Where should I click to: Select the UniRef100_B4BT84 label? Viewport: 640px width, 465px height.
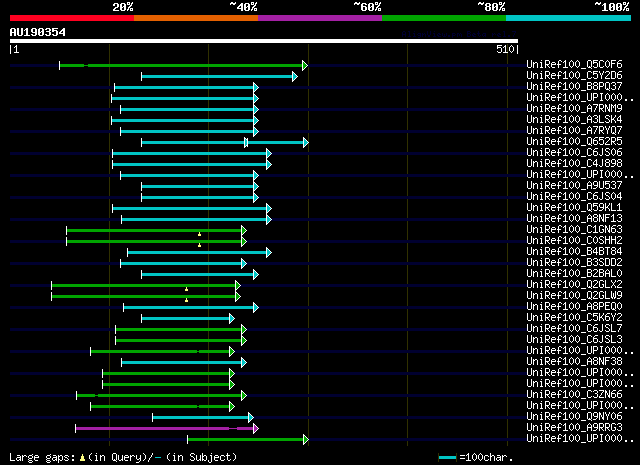point(574,251)
